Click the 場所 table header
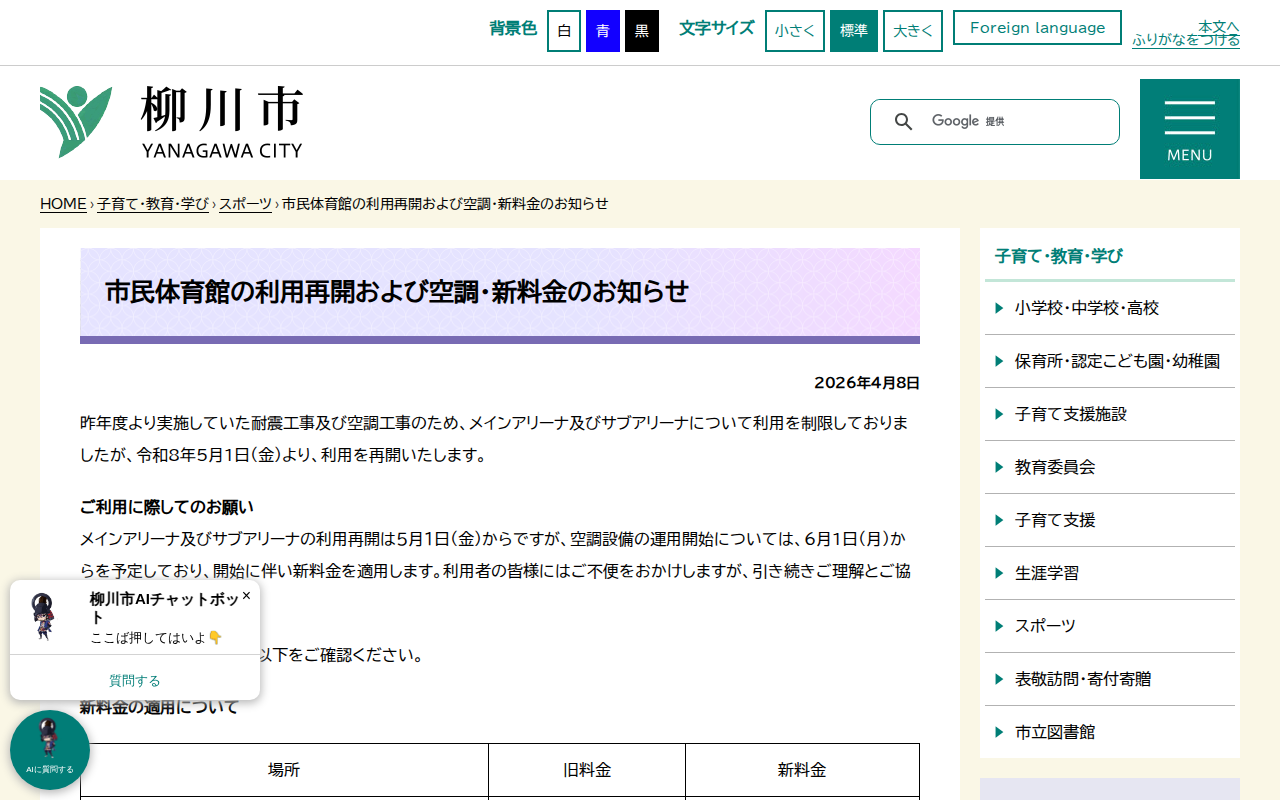The height and width of the screenshot is (800, 1280). [x=284, y=770]
